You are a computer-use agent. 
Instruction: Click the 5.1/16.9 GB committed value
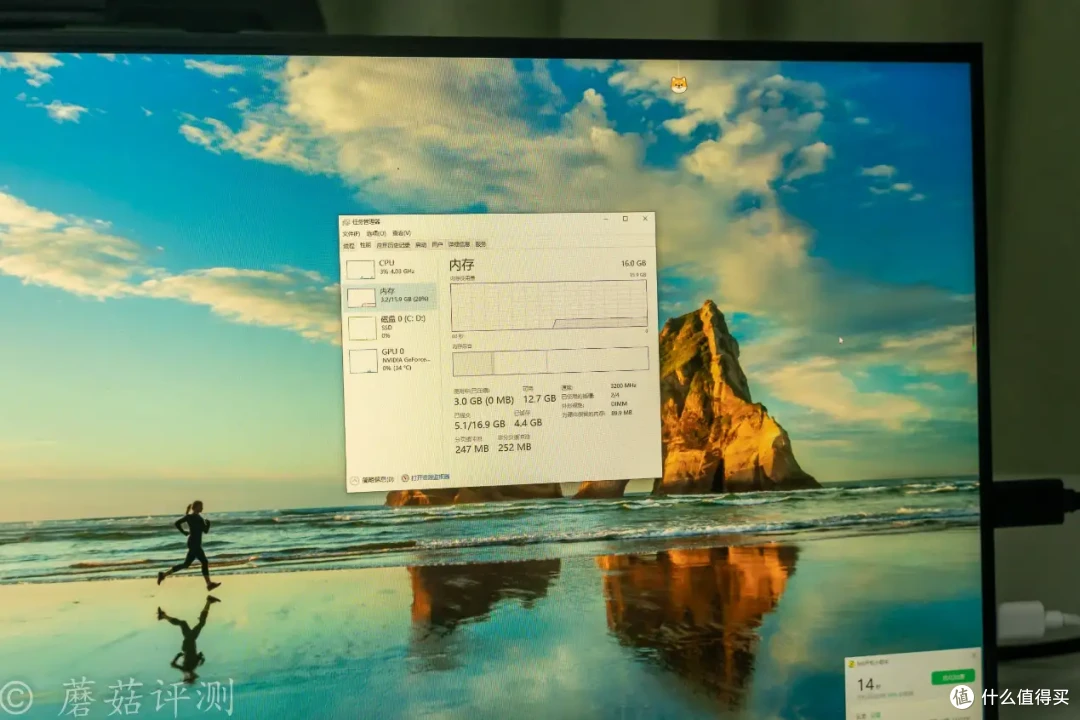point(479,424)
